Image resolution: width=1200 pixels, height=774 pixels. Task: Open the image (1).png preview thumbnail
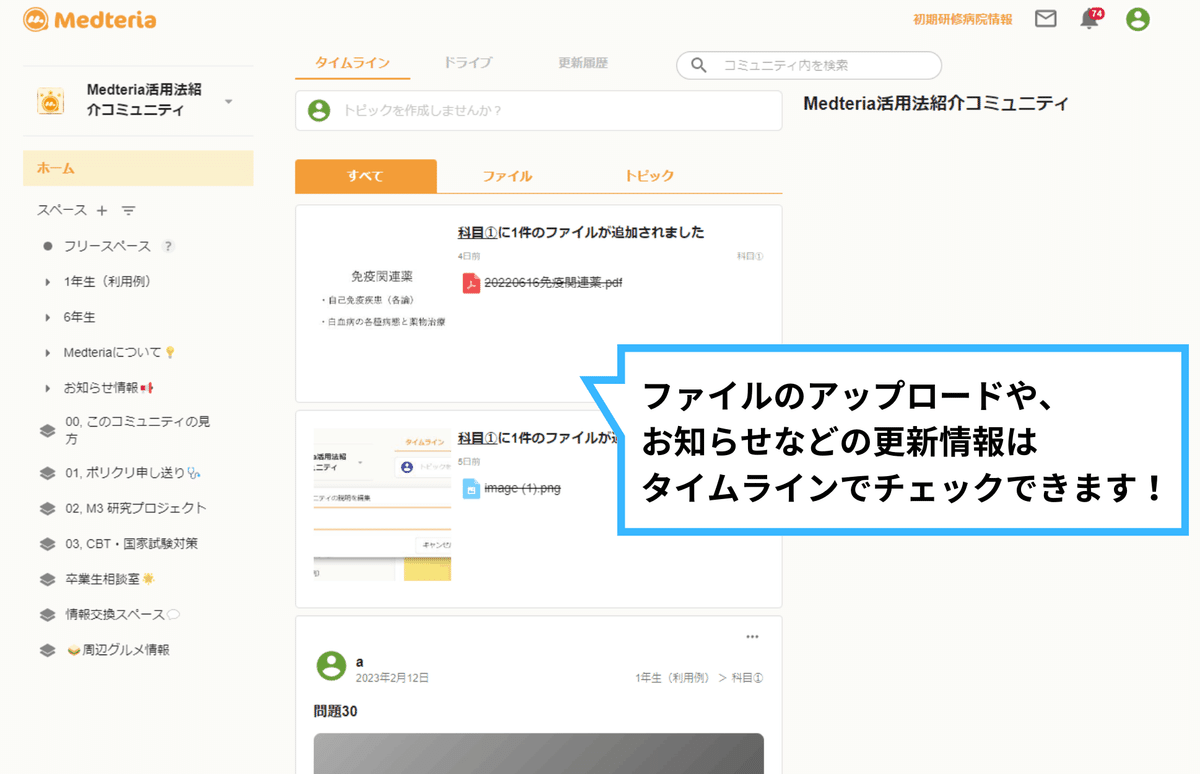pos(382,505)
